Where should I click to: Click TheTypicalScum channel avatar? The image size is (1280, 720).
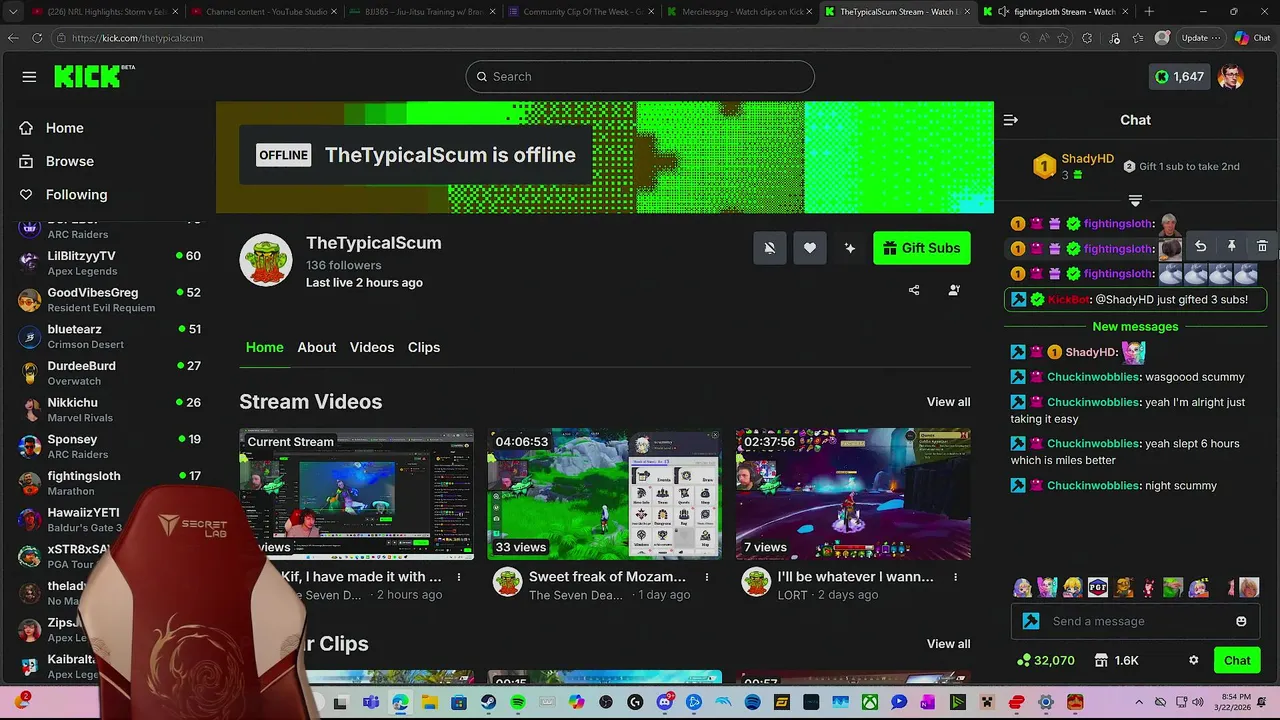click(265, 260)
